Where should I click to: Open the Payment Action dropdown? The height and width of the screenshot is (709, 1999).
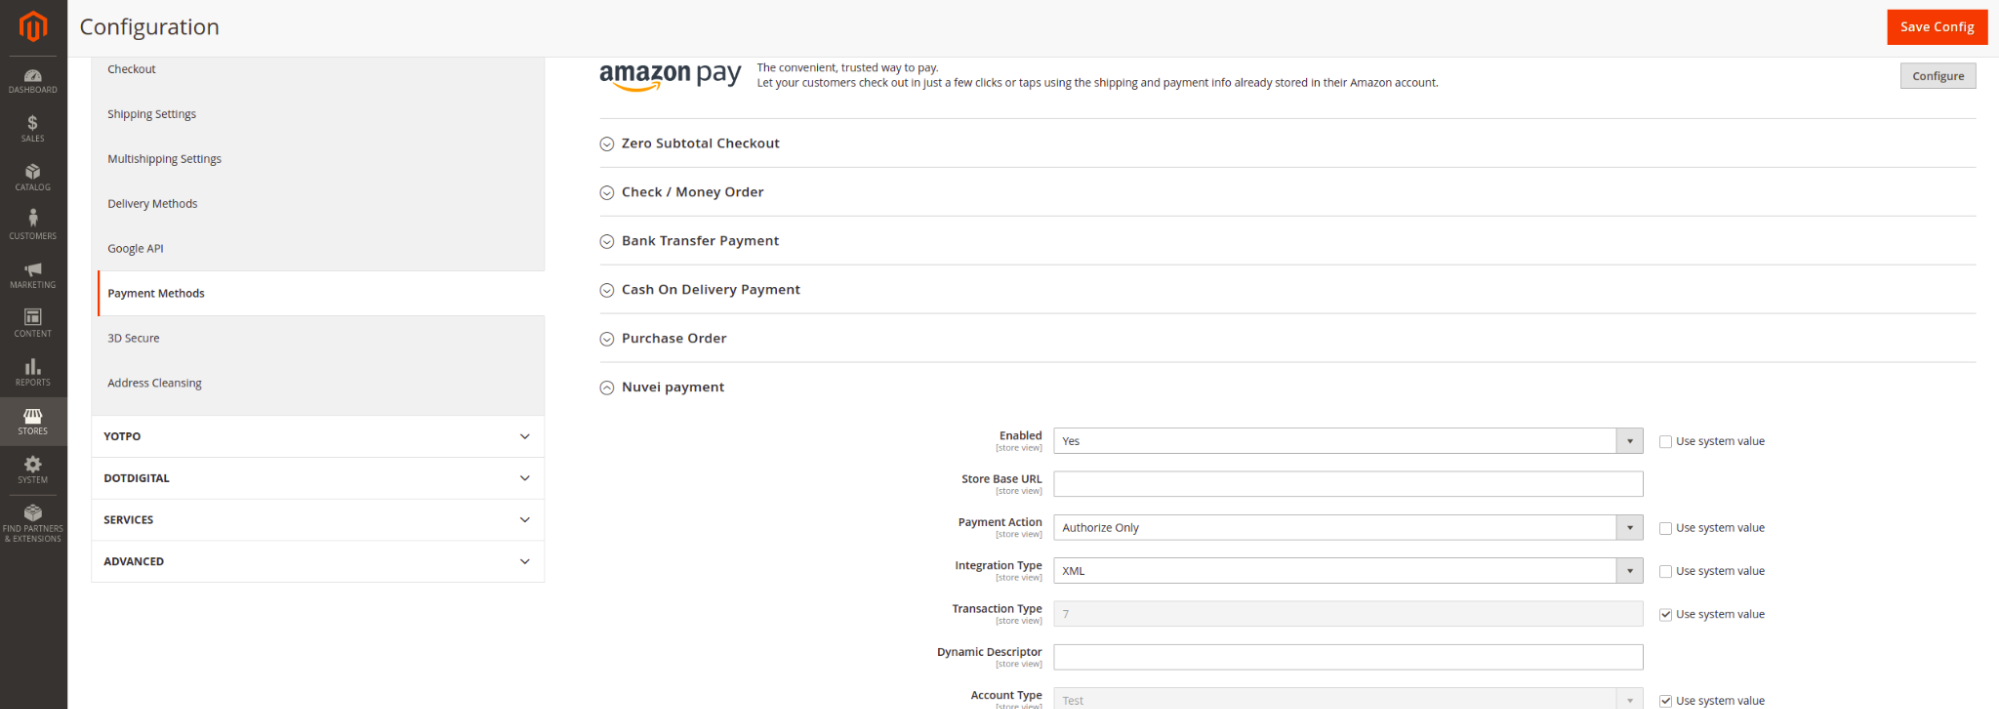coord(1348,528)
